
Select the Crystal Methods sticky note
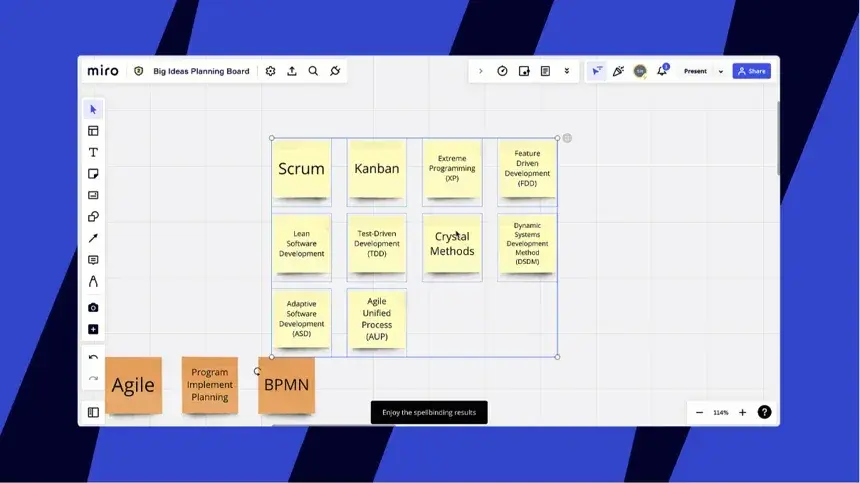452,244
